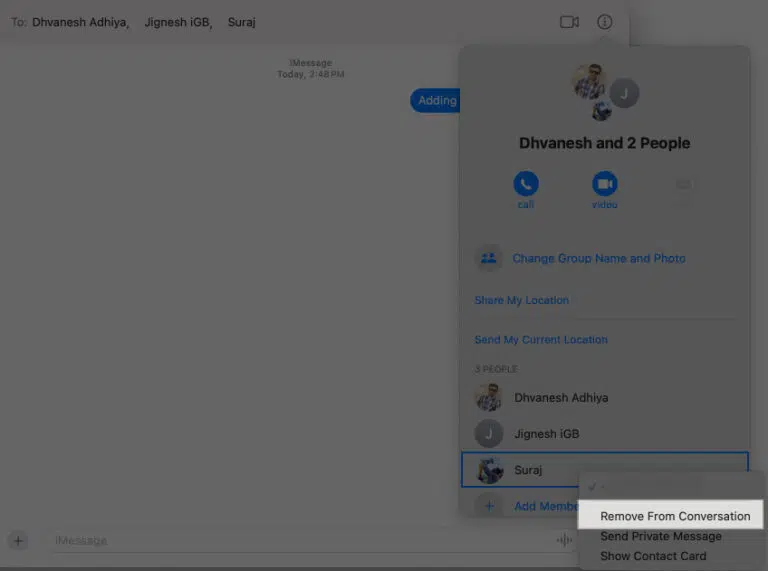The image size is (768, 571).
Task: Click the audio waveform record icon
Action: pos(565,541)
